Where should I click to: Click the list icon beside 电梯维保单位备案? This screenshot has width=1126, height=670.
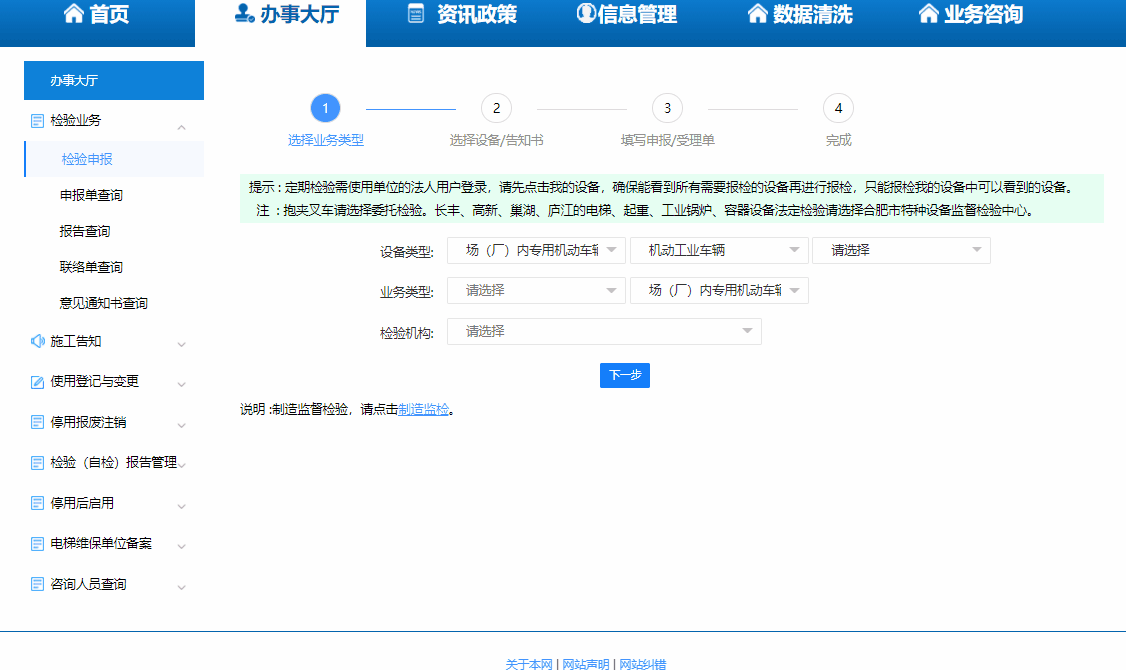pyautogui.click(x=37, y=544)
